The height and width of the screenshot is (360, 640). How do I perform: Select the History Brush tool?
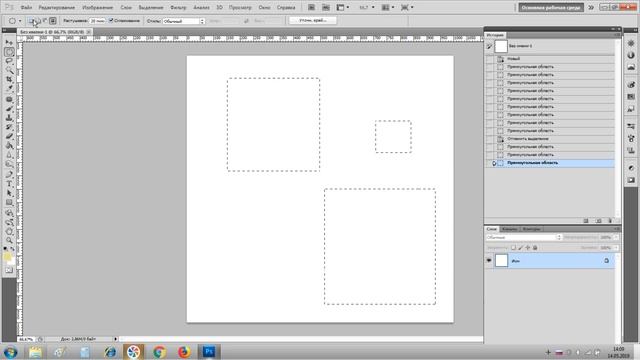(9, 127)
